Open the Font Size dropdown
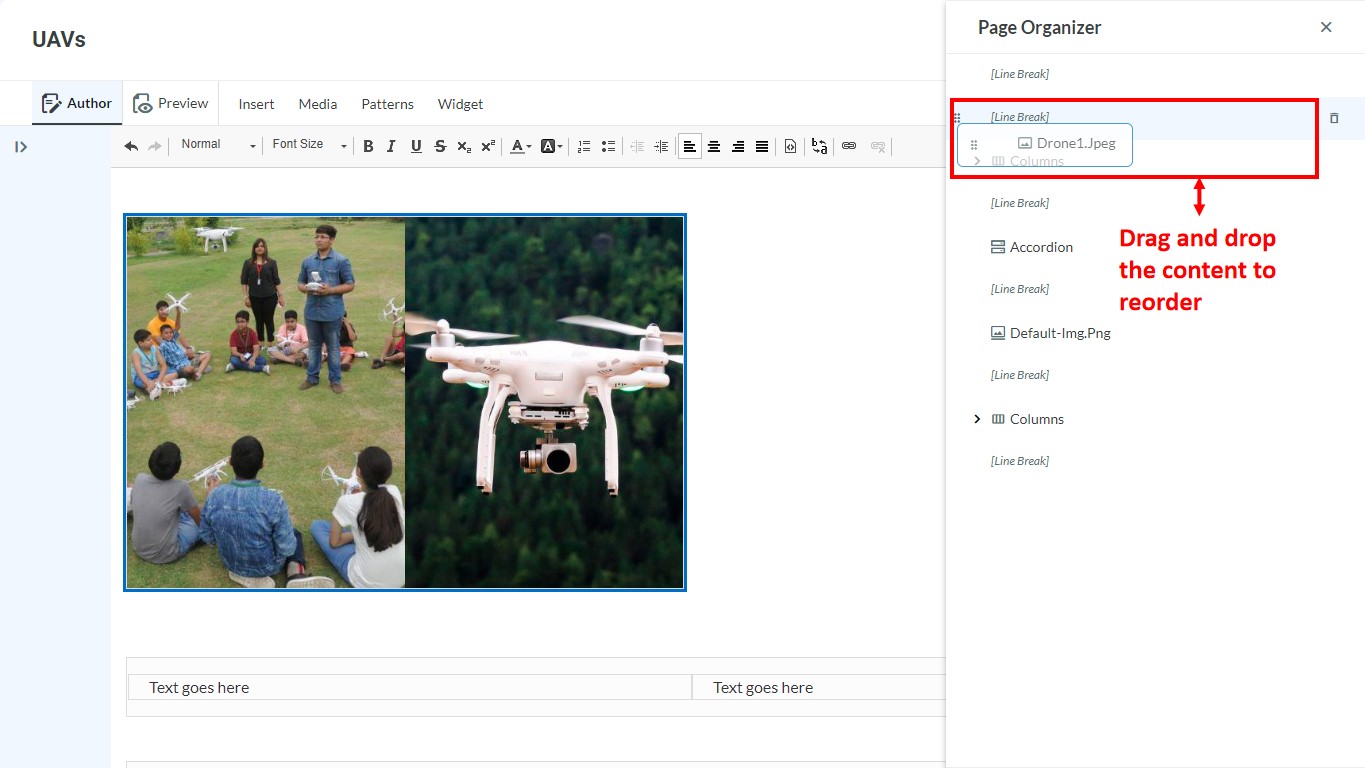This screenshot has width=1365, height=768. point(309,145)
